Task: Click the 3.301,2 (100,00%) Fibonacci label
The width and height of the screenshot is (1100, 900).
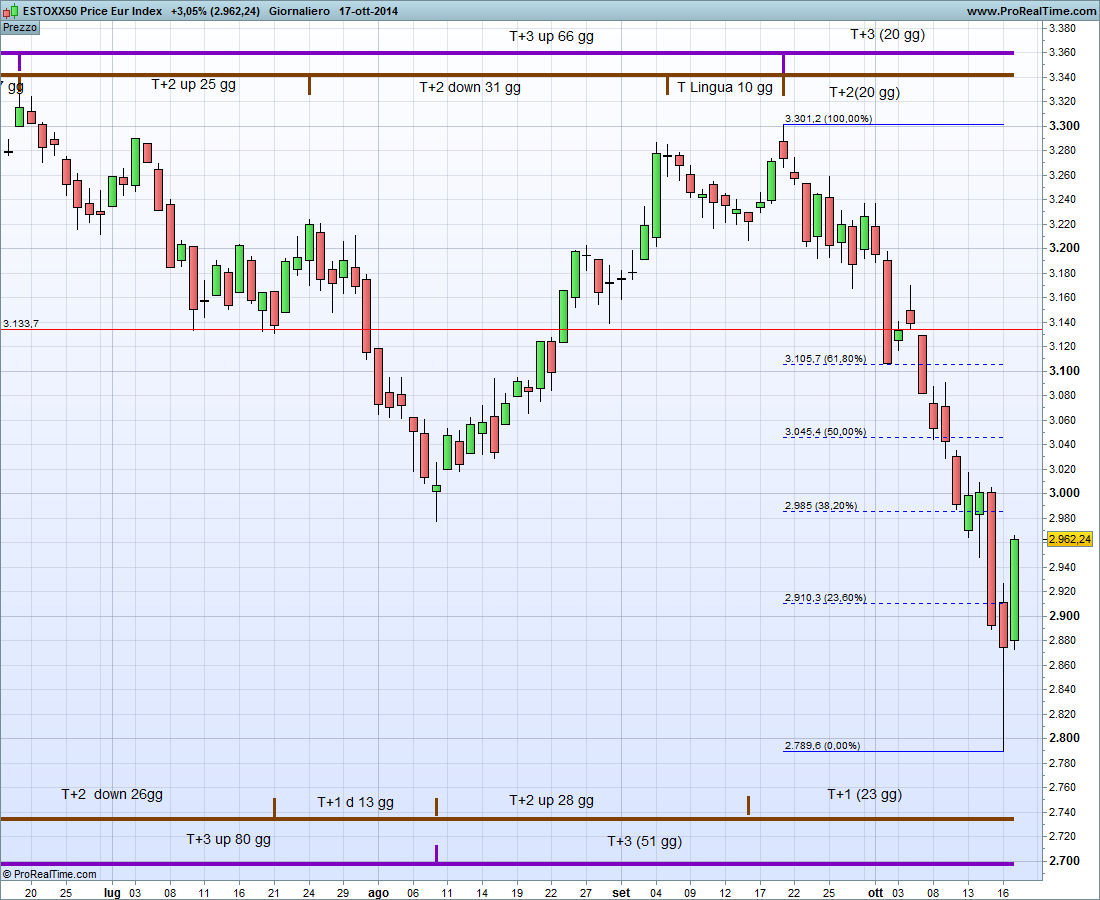Action: click(x=829, y=119)
